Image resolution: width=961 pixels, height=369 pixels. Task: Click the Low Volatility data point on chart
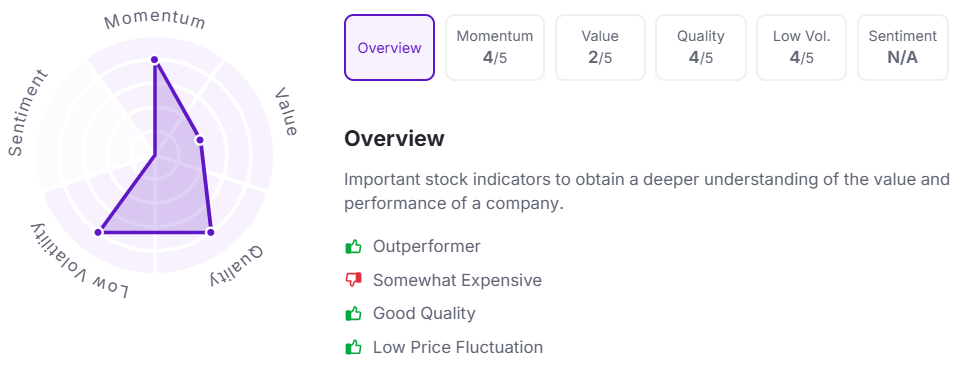(98, 232)
